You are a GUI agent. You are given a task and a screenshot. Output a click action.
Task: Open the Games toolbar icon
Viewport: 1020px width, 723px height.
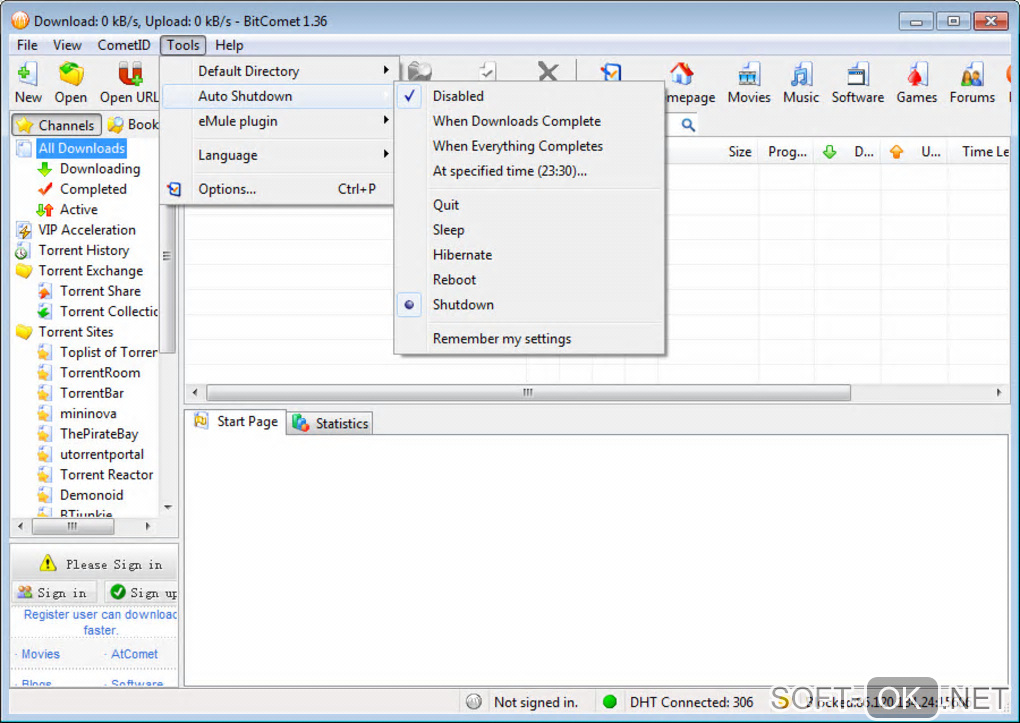[916, 74]
